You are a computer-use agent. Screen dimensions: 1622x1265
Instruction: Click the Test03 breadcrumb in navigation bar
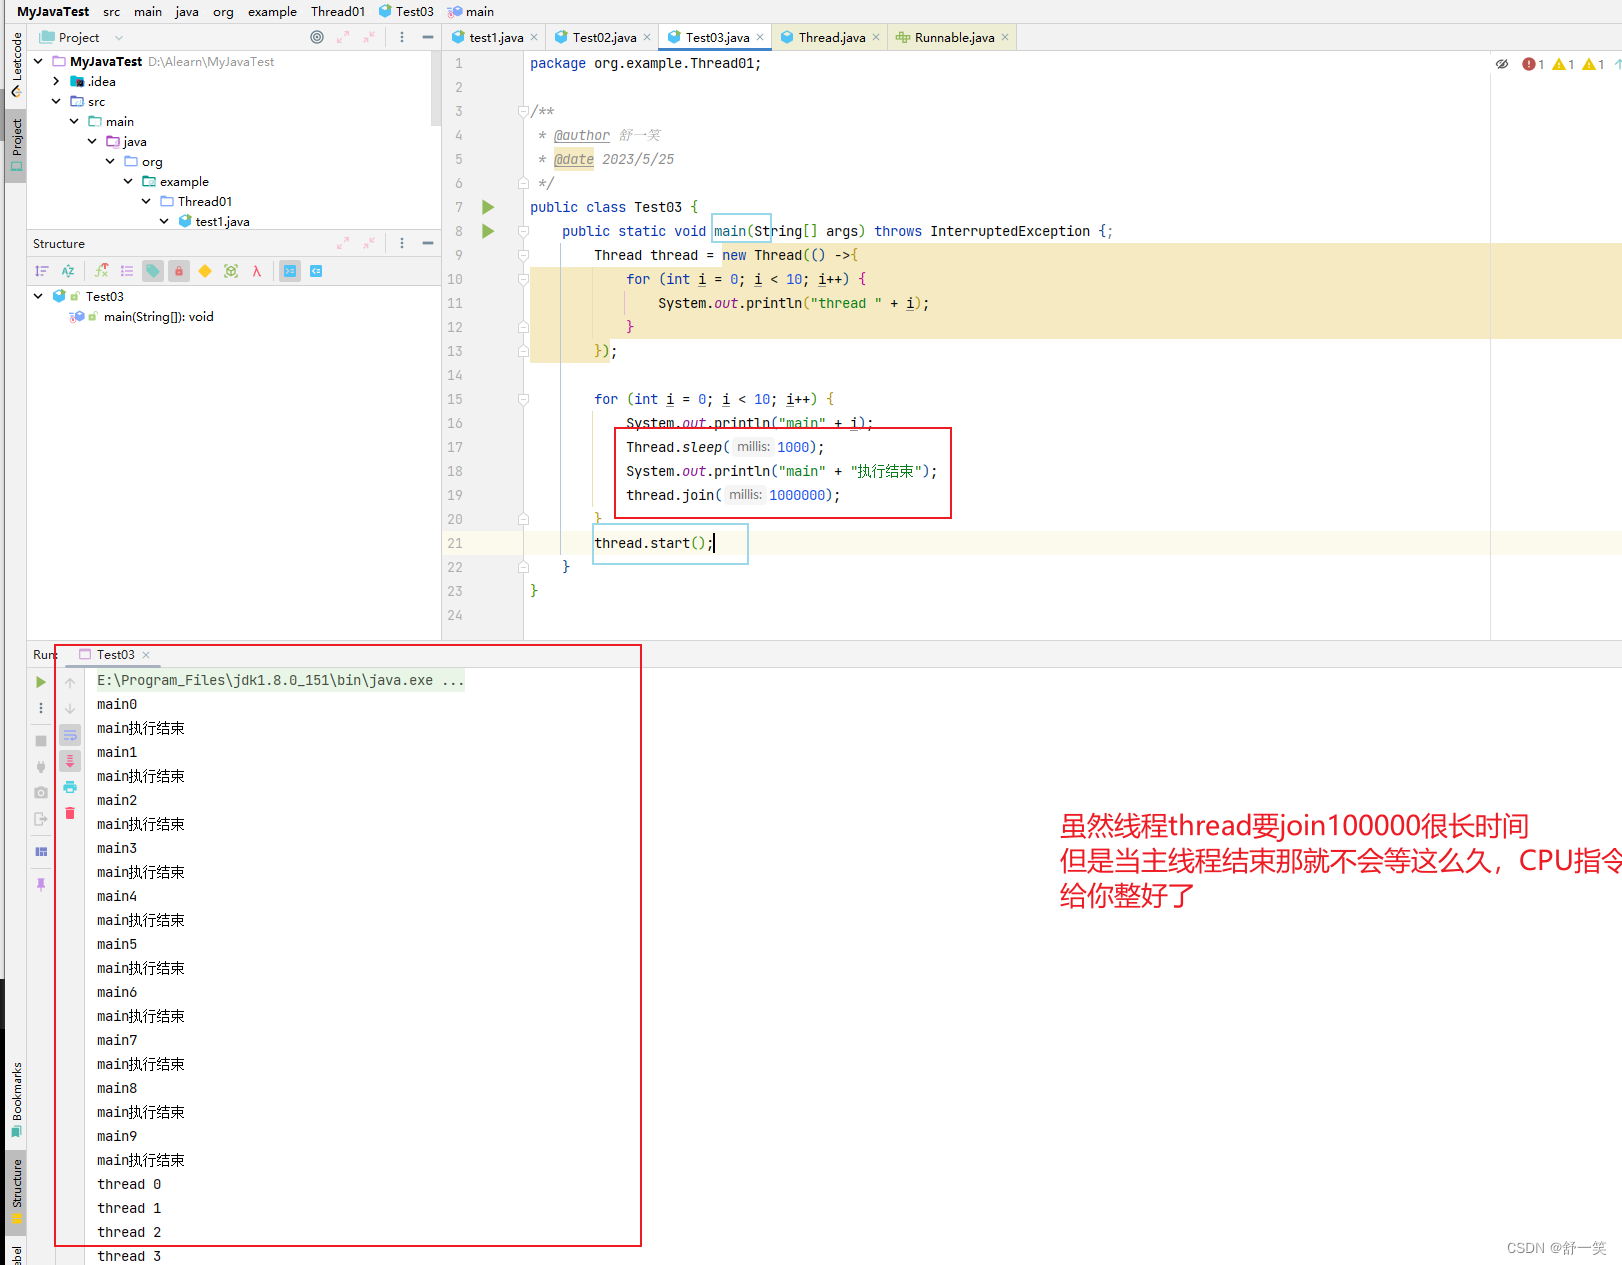point(407,11)
